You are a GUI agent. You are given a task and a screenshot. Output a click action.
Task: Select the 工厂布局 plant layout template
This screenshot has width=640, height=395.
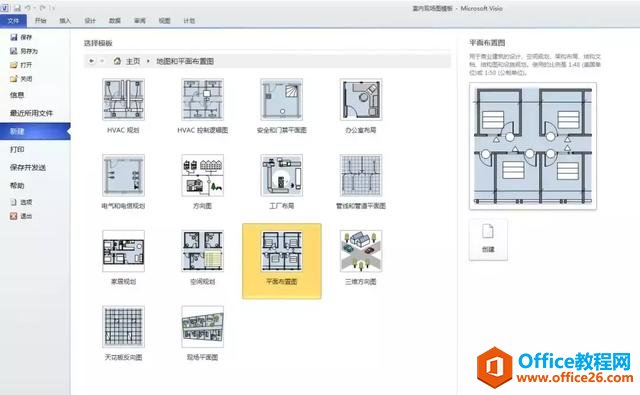click(282, 182)
